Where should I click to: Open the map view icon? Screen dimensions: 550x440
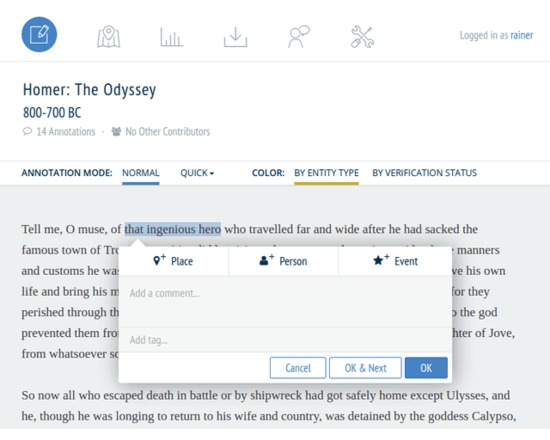(108, 36)
